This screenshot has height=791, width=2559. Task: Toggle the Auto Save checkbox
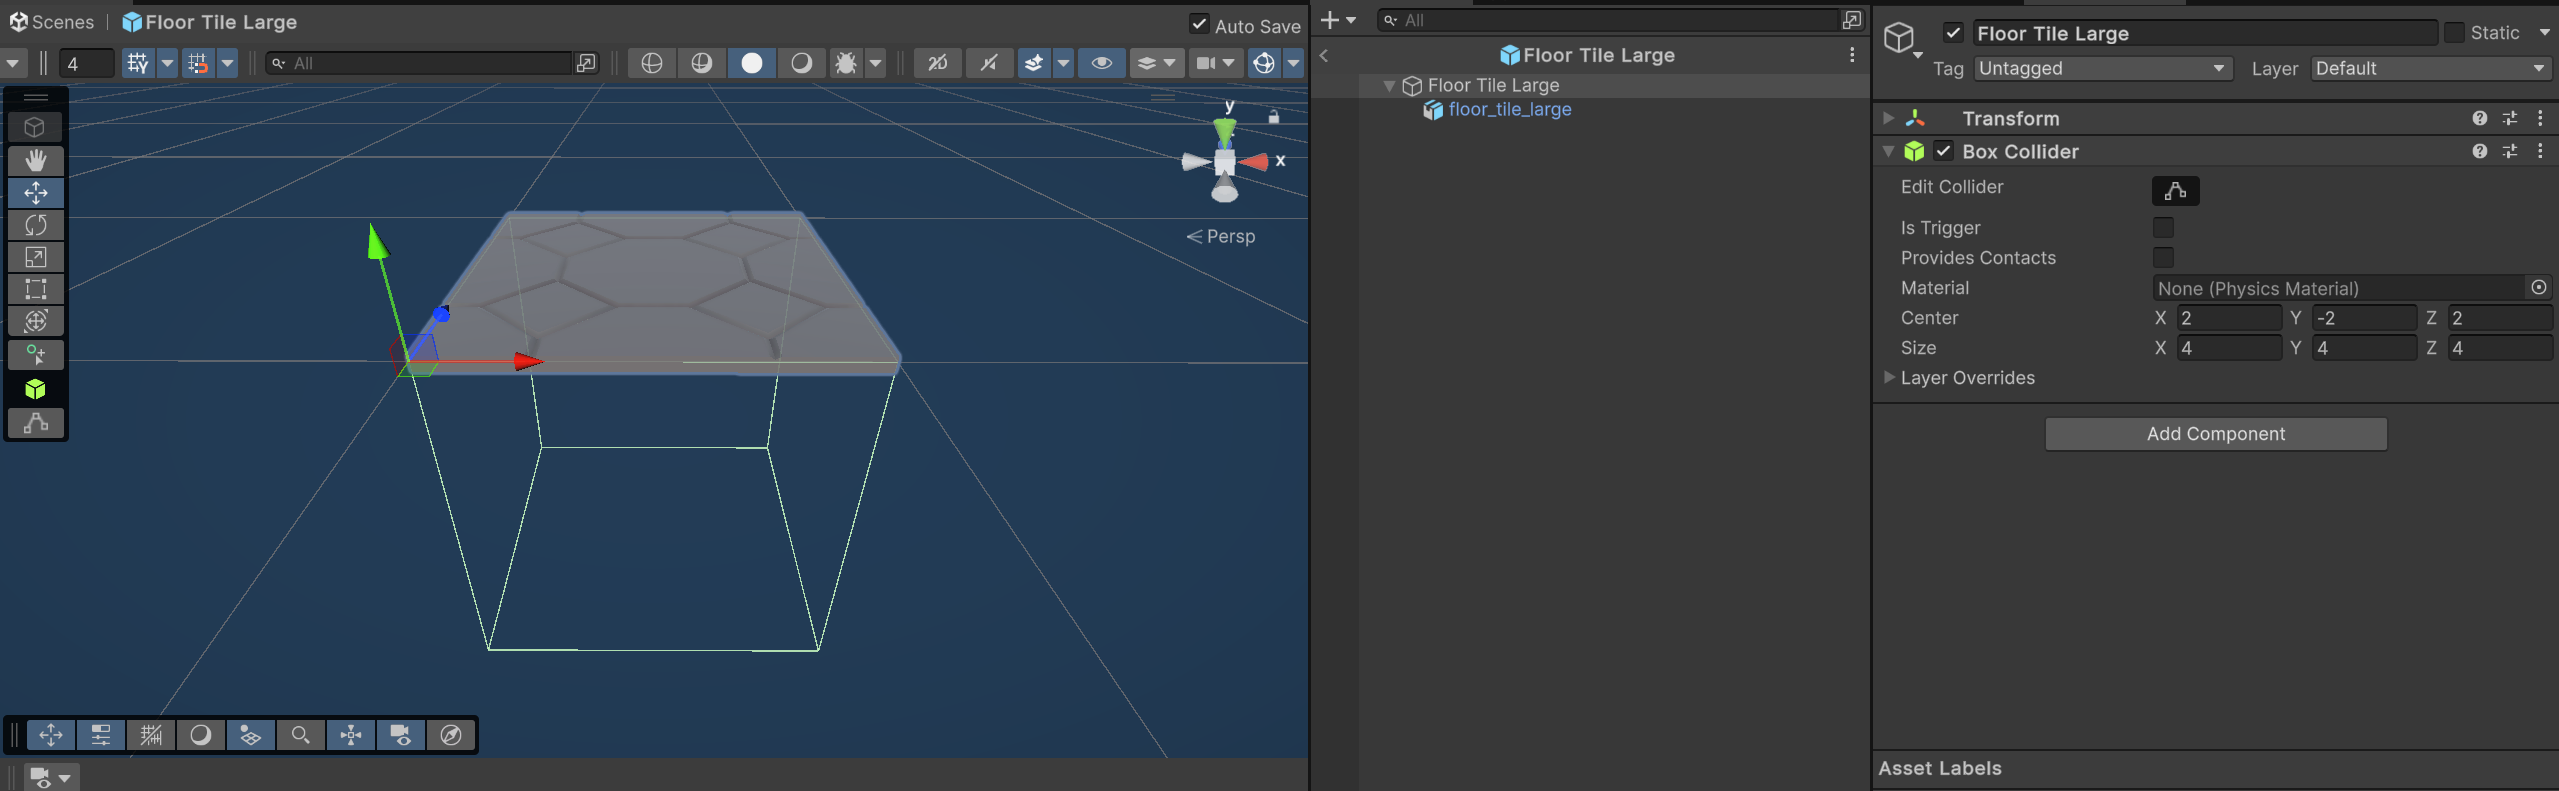[x=1199, y=25]
